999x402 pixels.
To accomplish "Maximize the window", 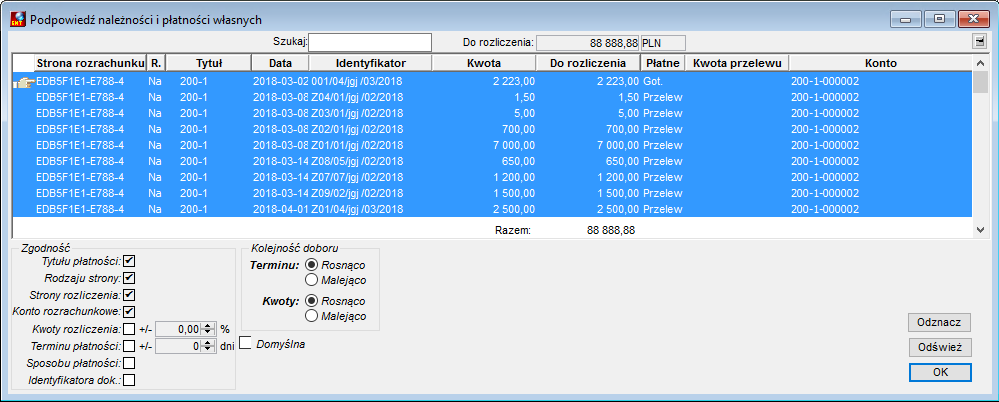I will click(x=939, y=19).
